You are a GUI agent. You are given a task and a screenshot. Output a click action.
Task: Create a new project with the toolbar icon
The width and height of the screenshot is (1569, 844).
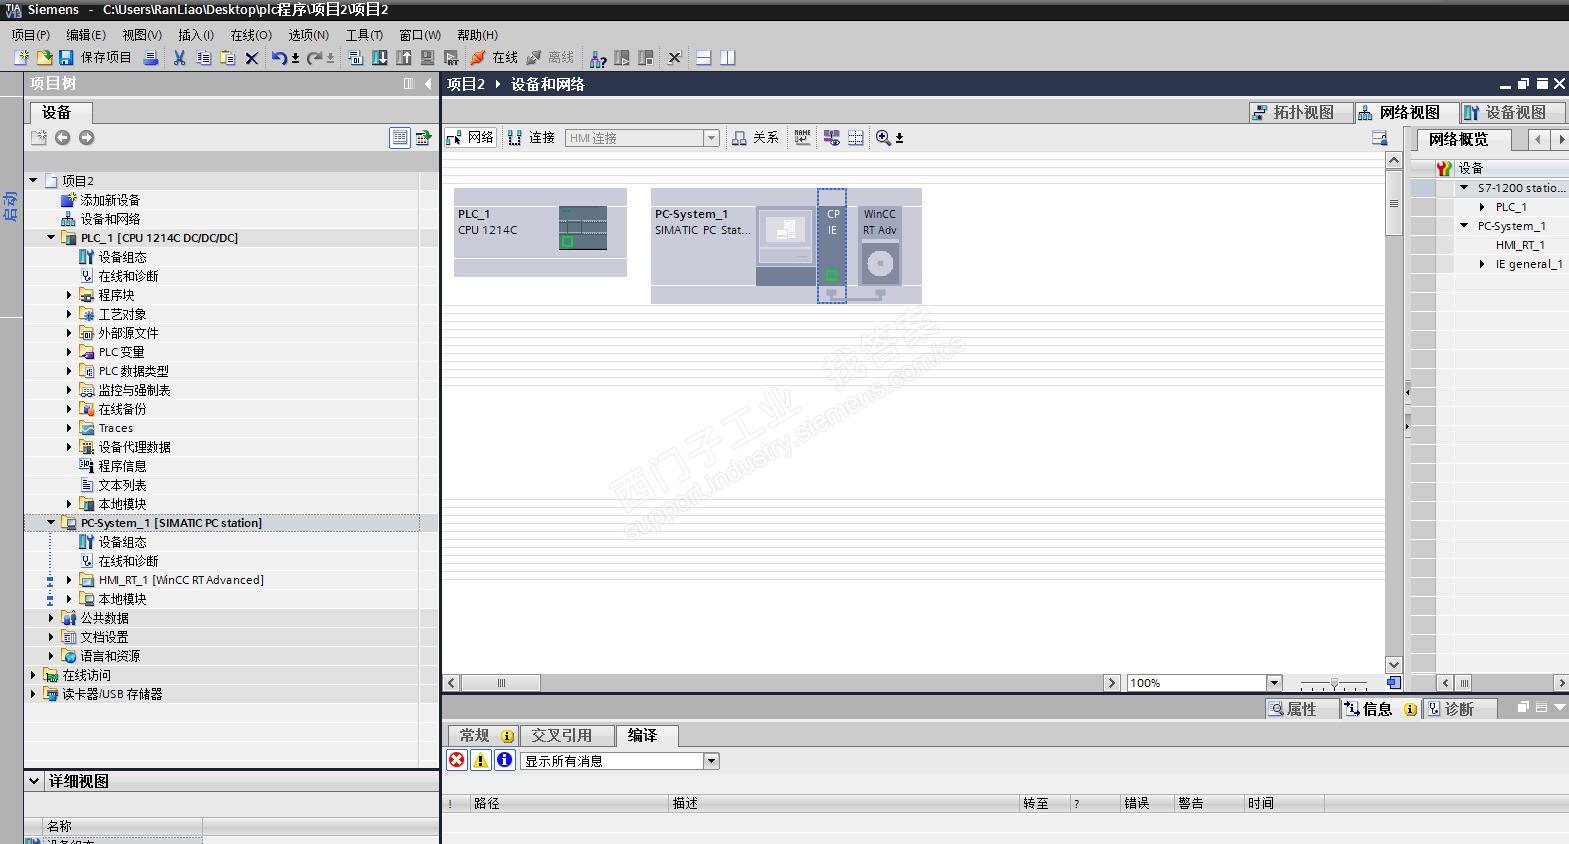click(21, 58)
